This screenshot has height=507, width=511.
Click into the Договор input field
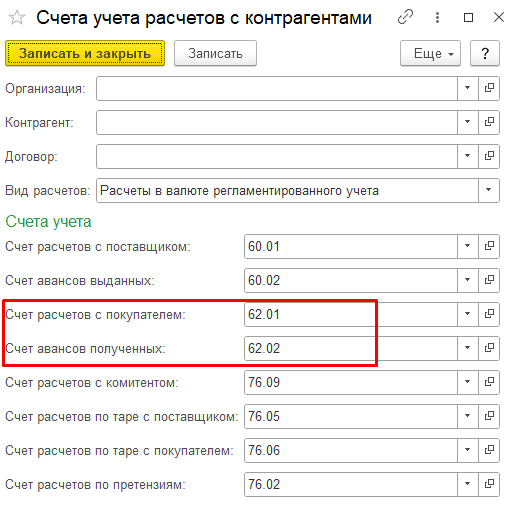coord(277,156)
